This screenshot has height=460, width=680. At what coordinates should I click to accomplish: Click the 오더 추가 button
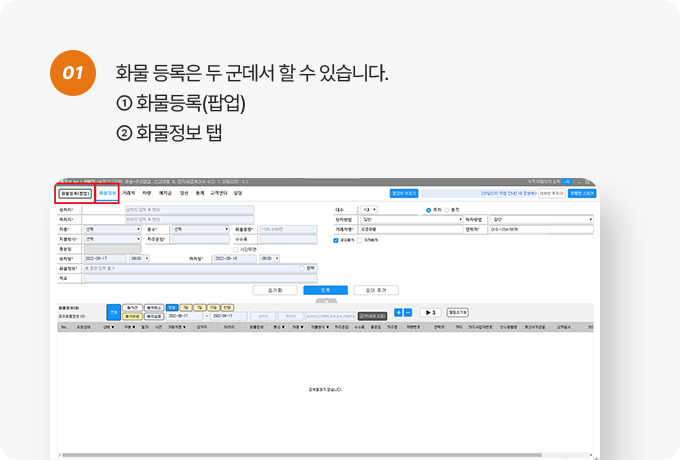(x=376, y=290)
